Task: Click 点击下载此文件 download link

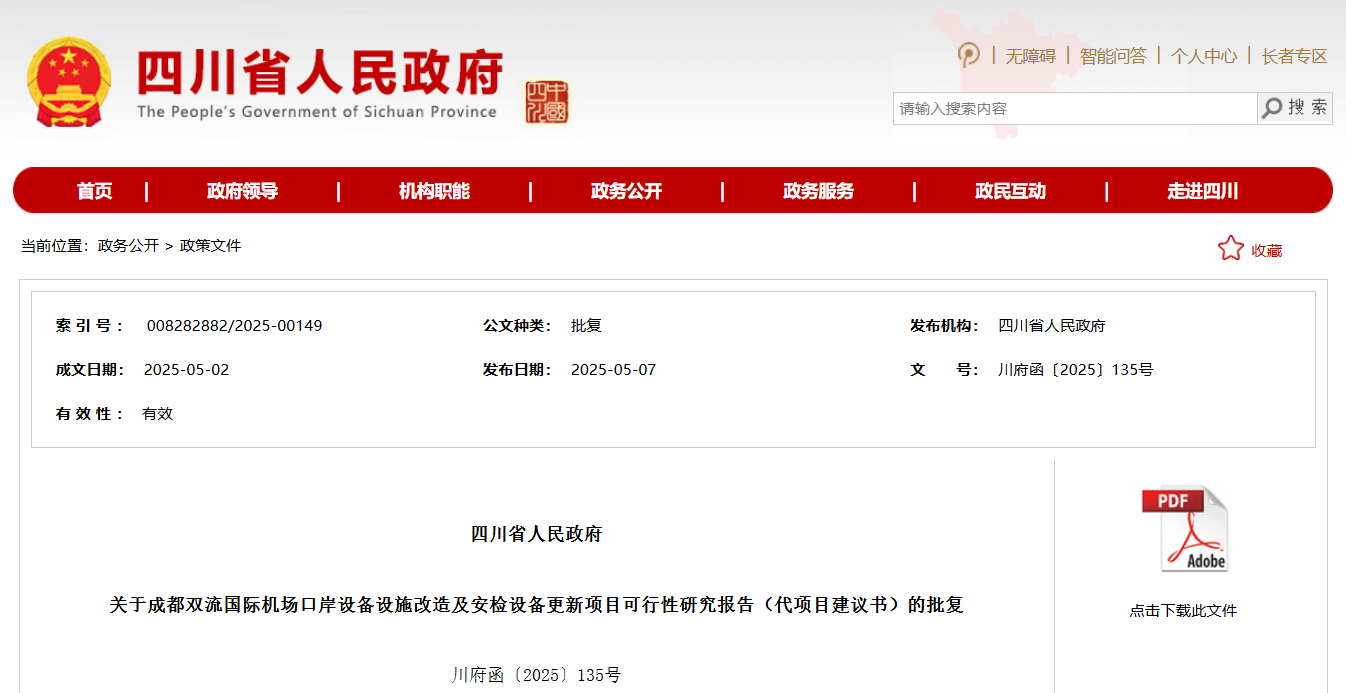Action: point(1183,610)
